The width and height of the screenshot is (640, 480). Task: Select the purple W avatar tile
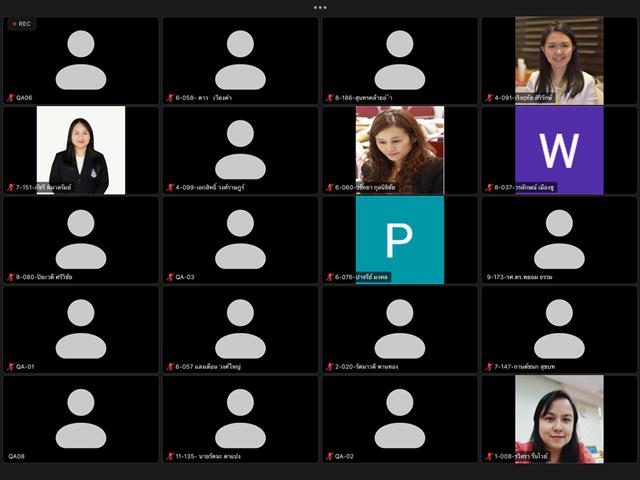559,150
